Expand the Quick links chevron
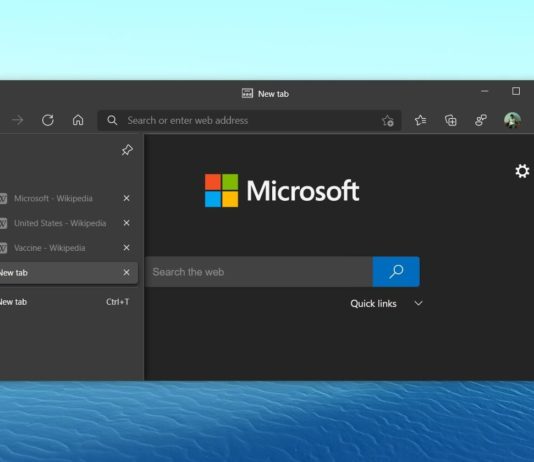 [x=419, y=303]
